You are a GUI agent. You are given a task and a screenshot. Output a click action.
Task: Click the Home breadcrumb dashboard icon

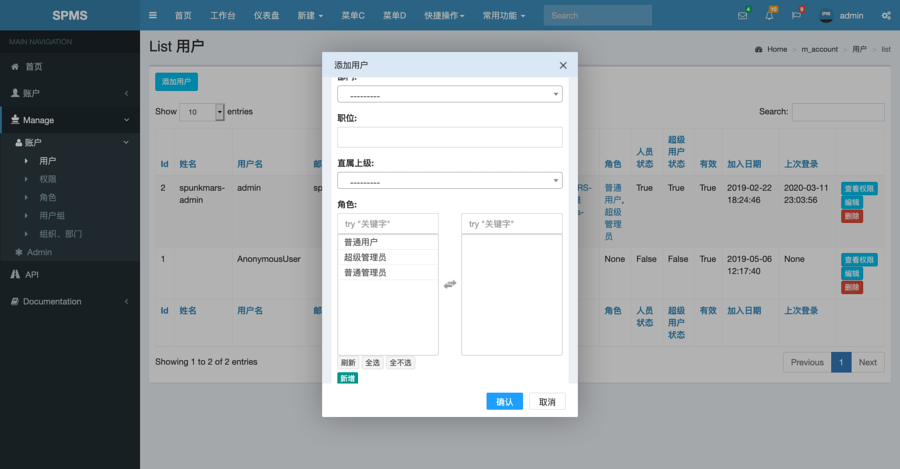pos(759,49)
